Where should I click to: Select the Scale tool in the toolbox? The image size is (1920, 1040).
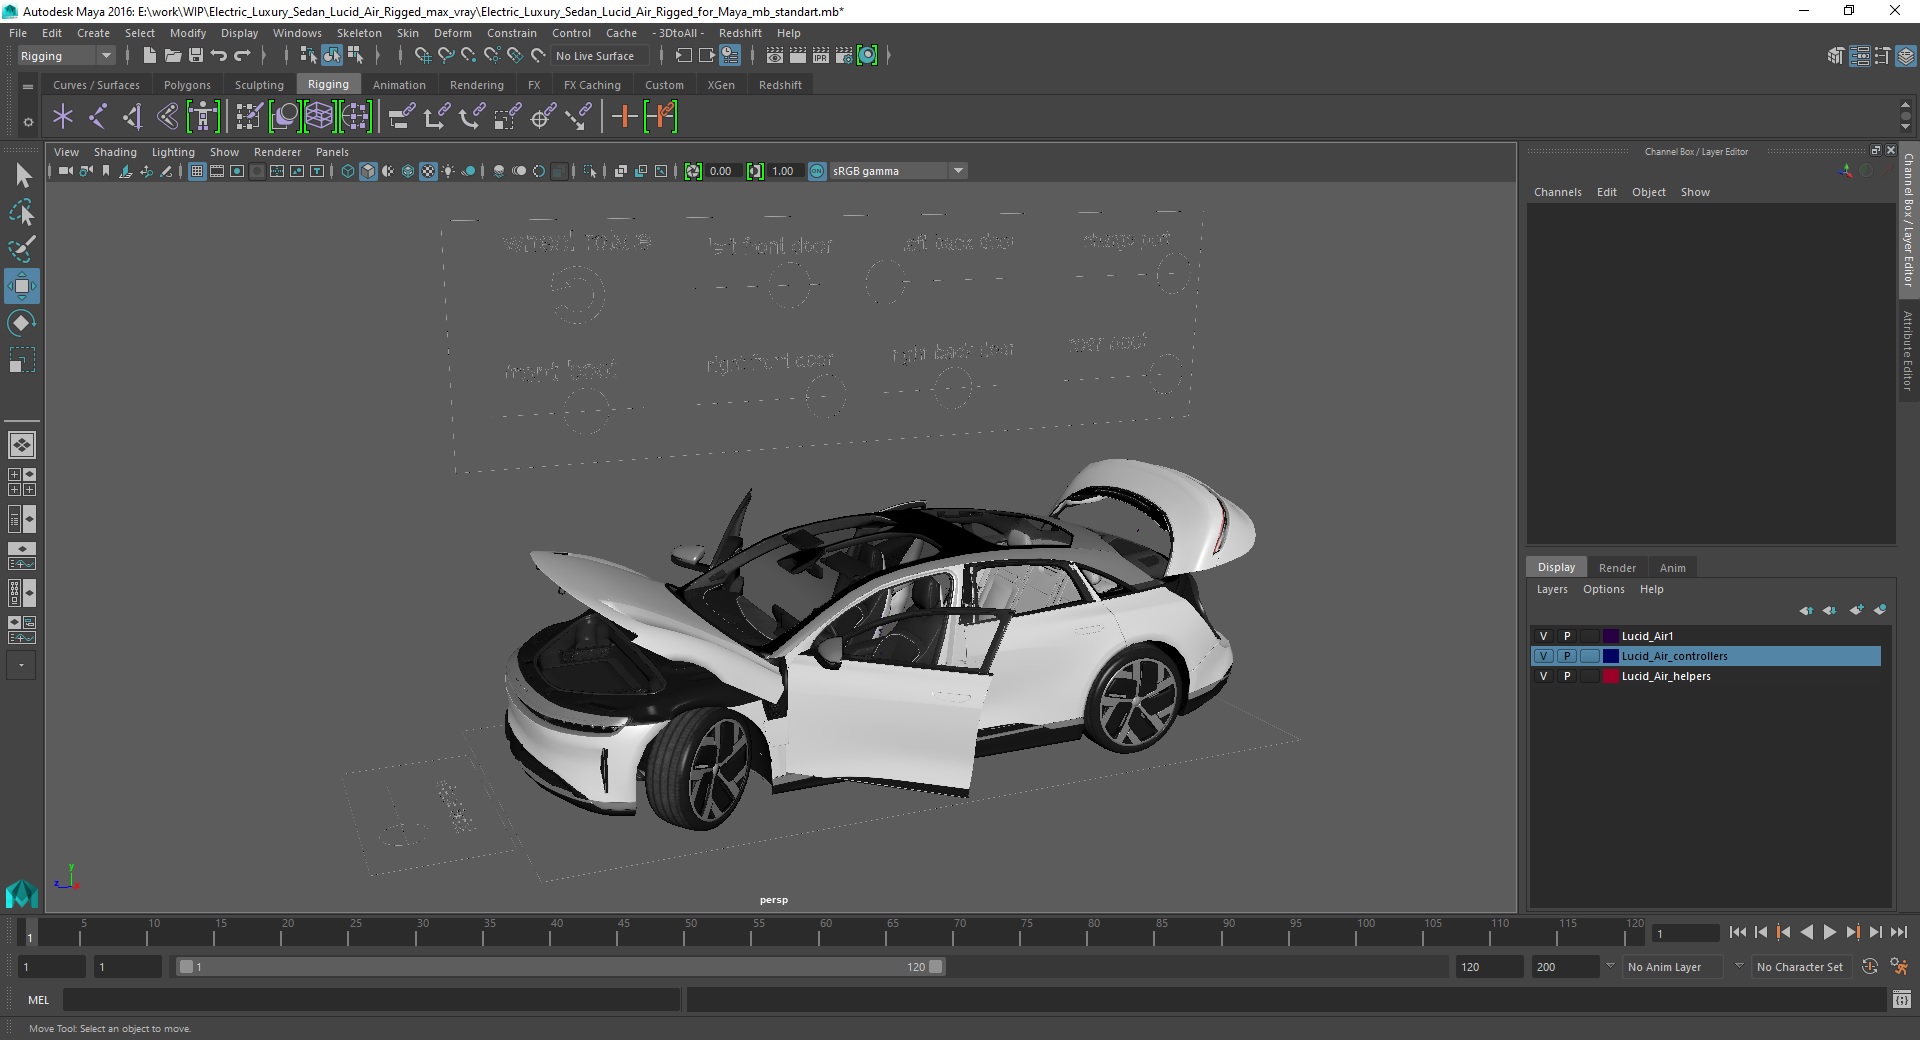[x=22, y=360]
